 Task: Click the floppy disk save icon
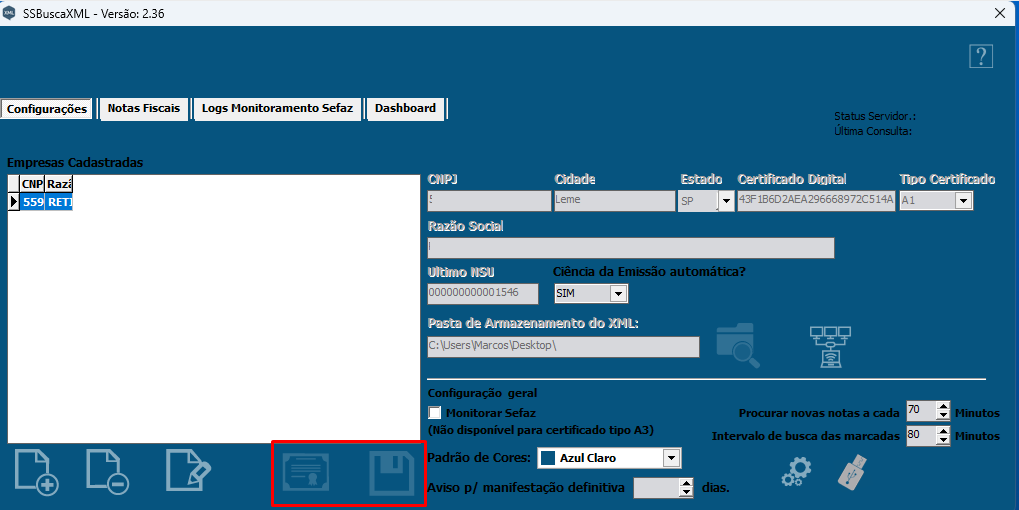391,473
